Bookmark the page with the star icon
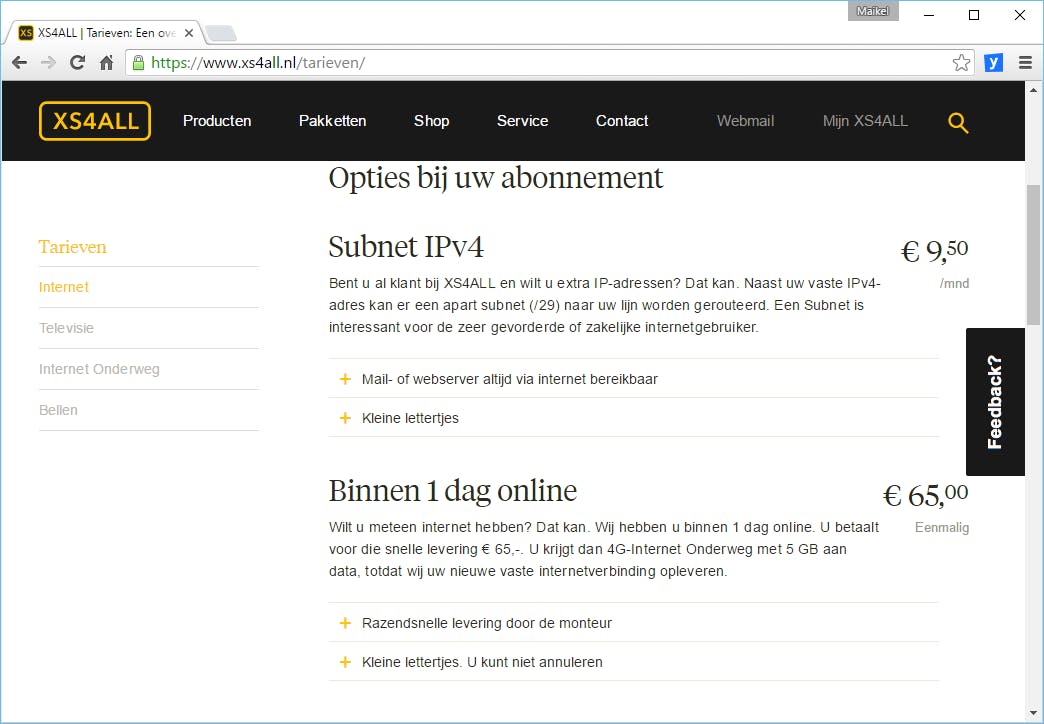 (x=961, y=61)
